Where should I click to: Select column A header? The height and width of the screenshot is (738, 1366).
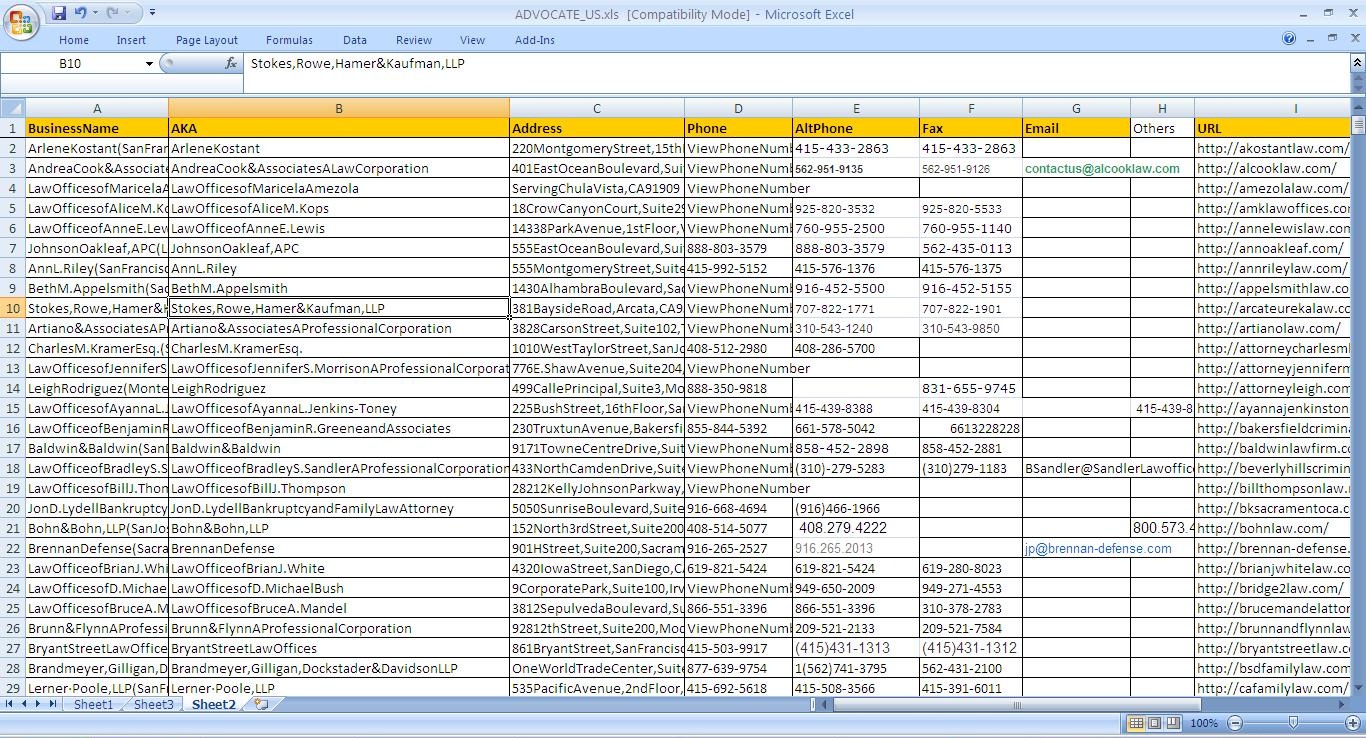coord(97,108)
